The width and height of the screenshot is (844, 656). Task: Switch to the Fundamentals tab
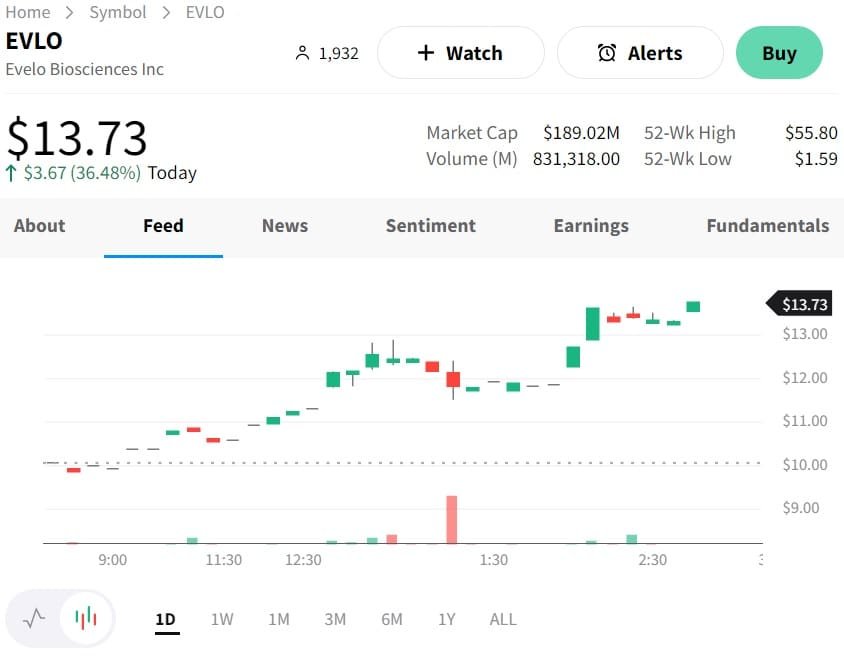[767, 226]
